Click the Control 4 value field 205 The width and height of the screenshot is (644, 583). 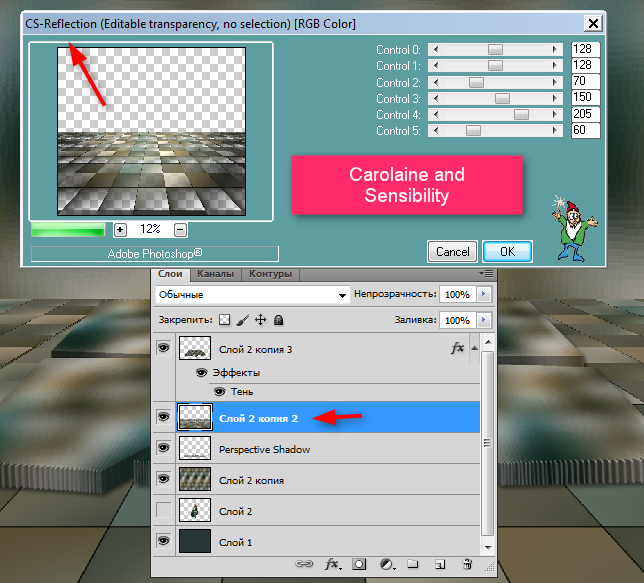point(586,114)
